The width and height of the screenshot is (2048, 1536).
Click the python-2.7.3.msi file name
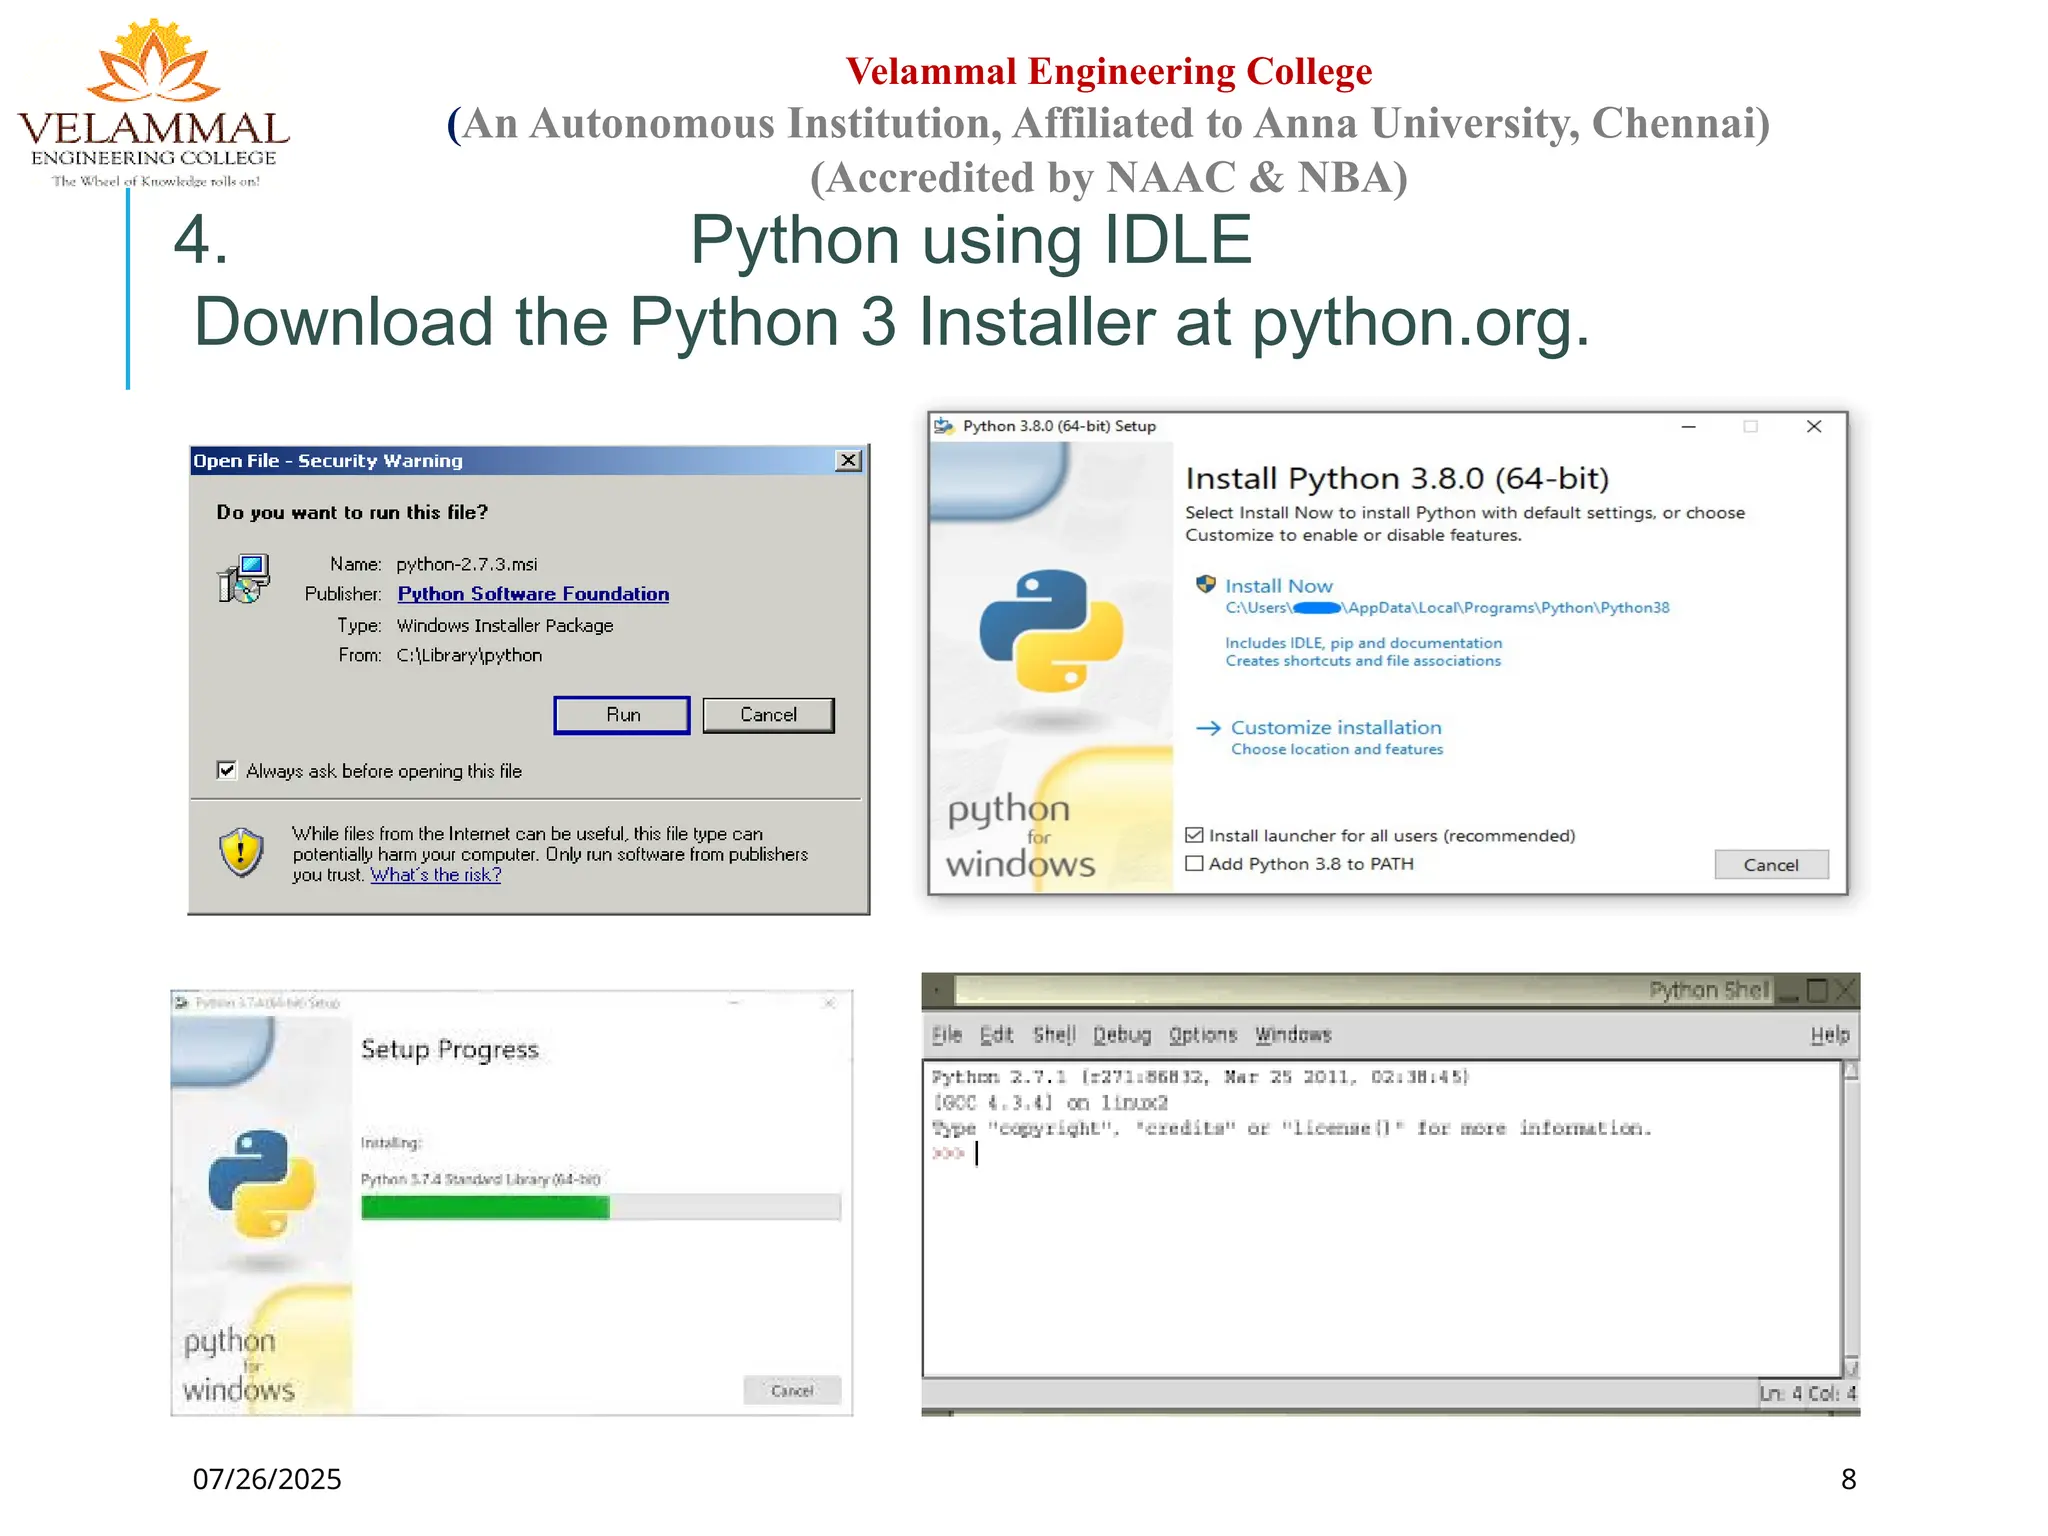466,564
